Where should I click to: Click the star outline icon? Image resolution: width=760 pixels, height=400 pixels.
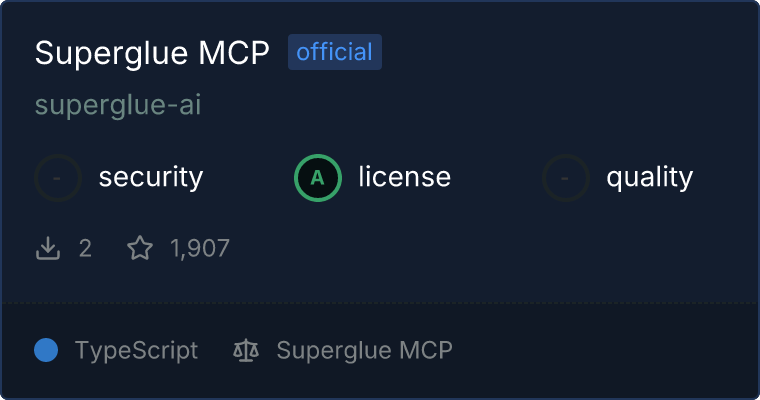140,248
